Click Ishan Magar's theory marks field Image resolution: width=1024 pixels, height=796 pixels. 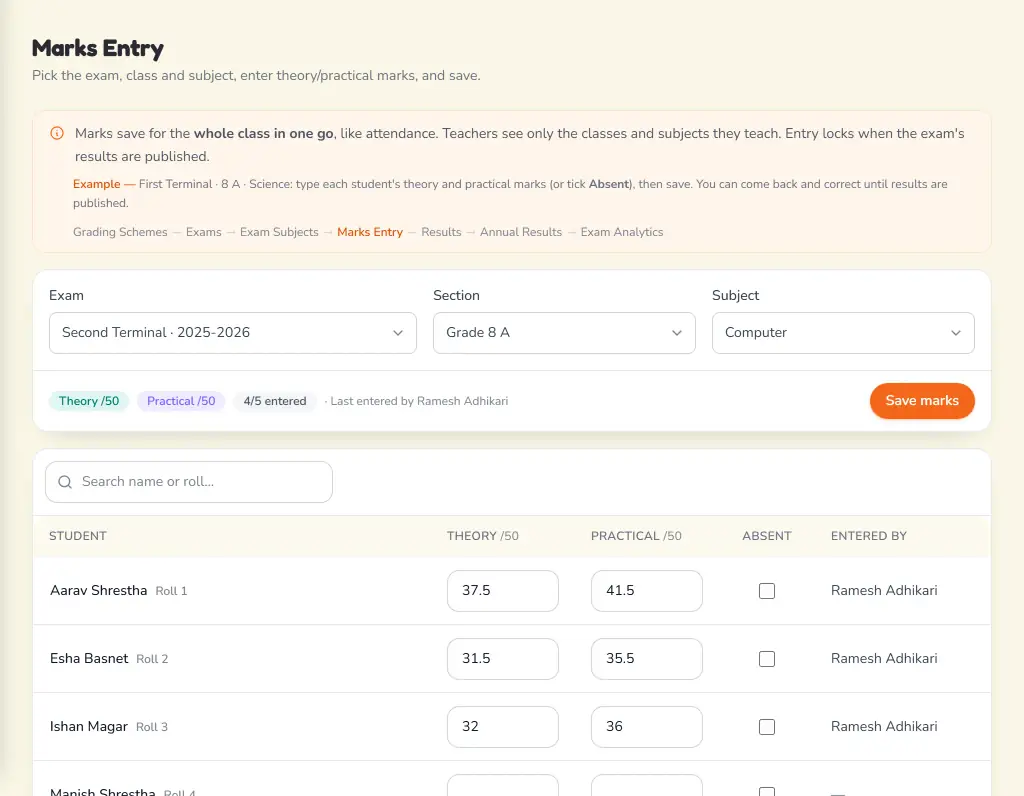[x=503, y=727]
